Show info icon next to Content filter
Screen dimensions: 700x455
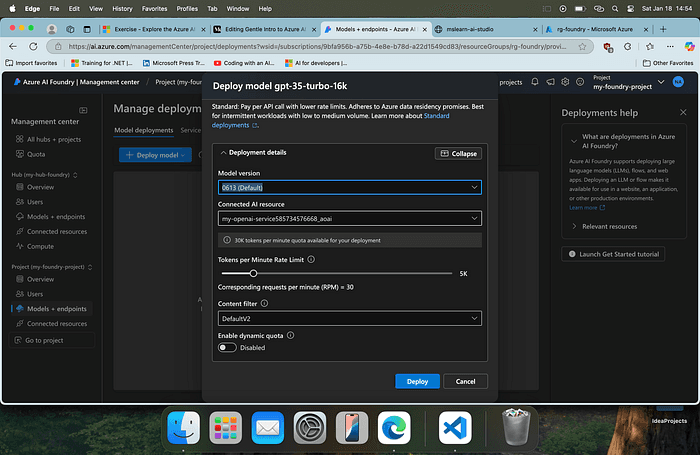pyautogui.click(x=264, y=303)
